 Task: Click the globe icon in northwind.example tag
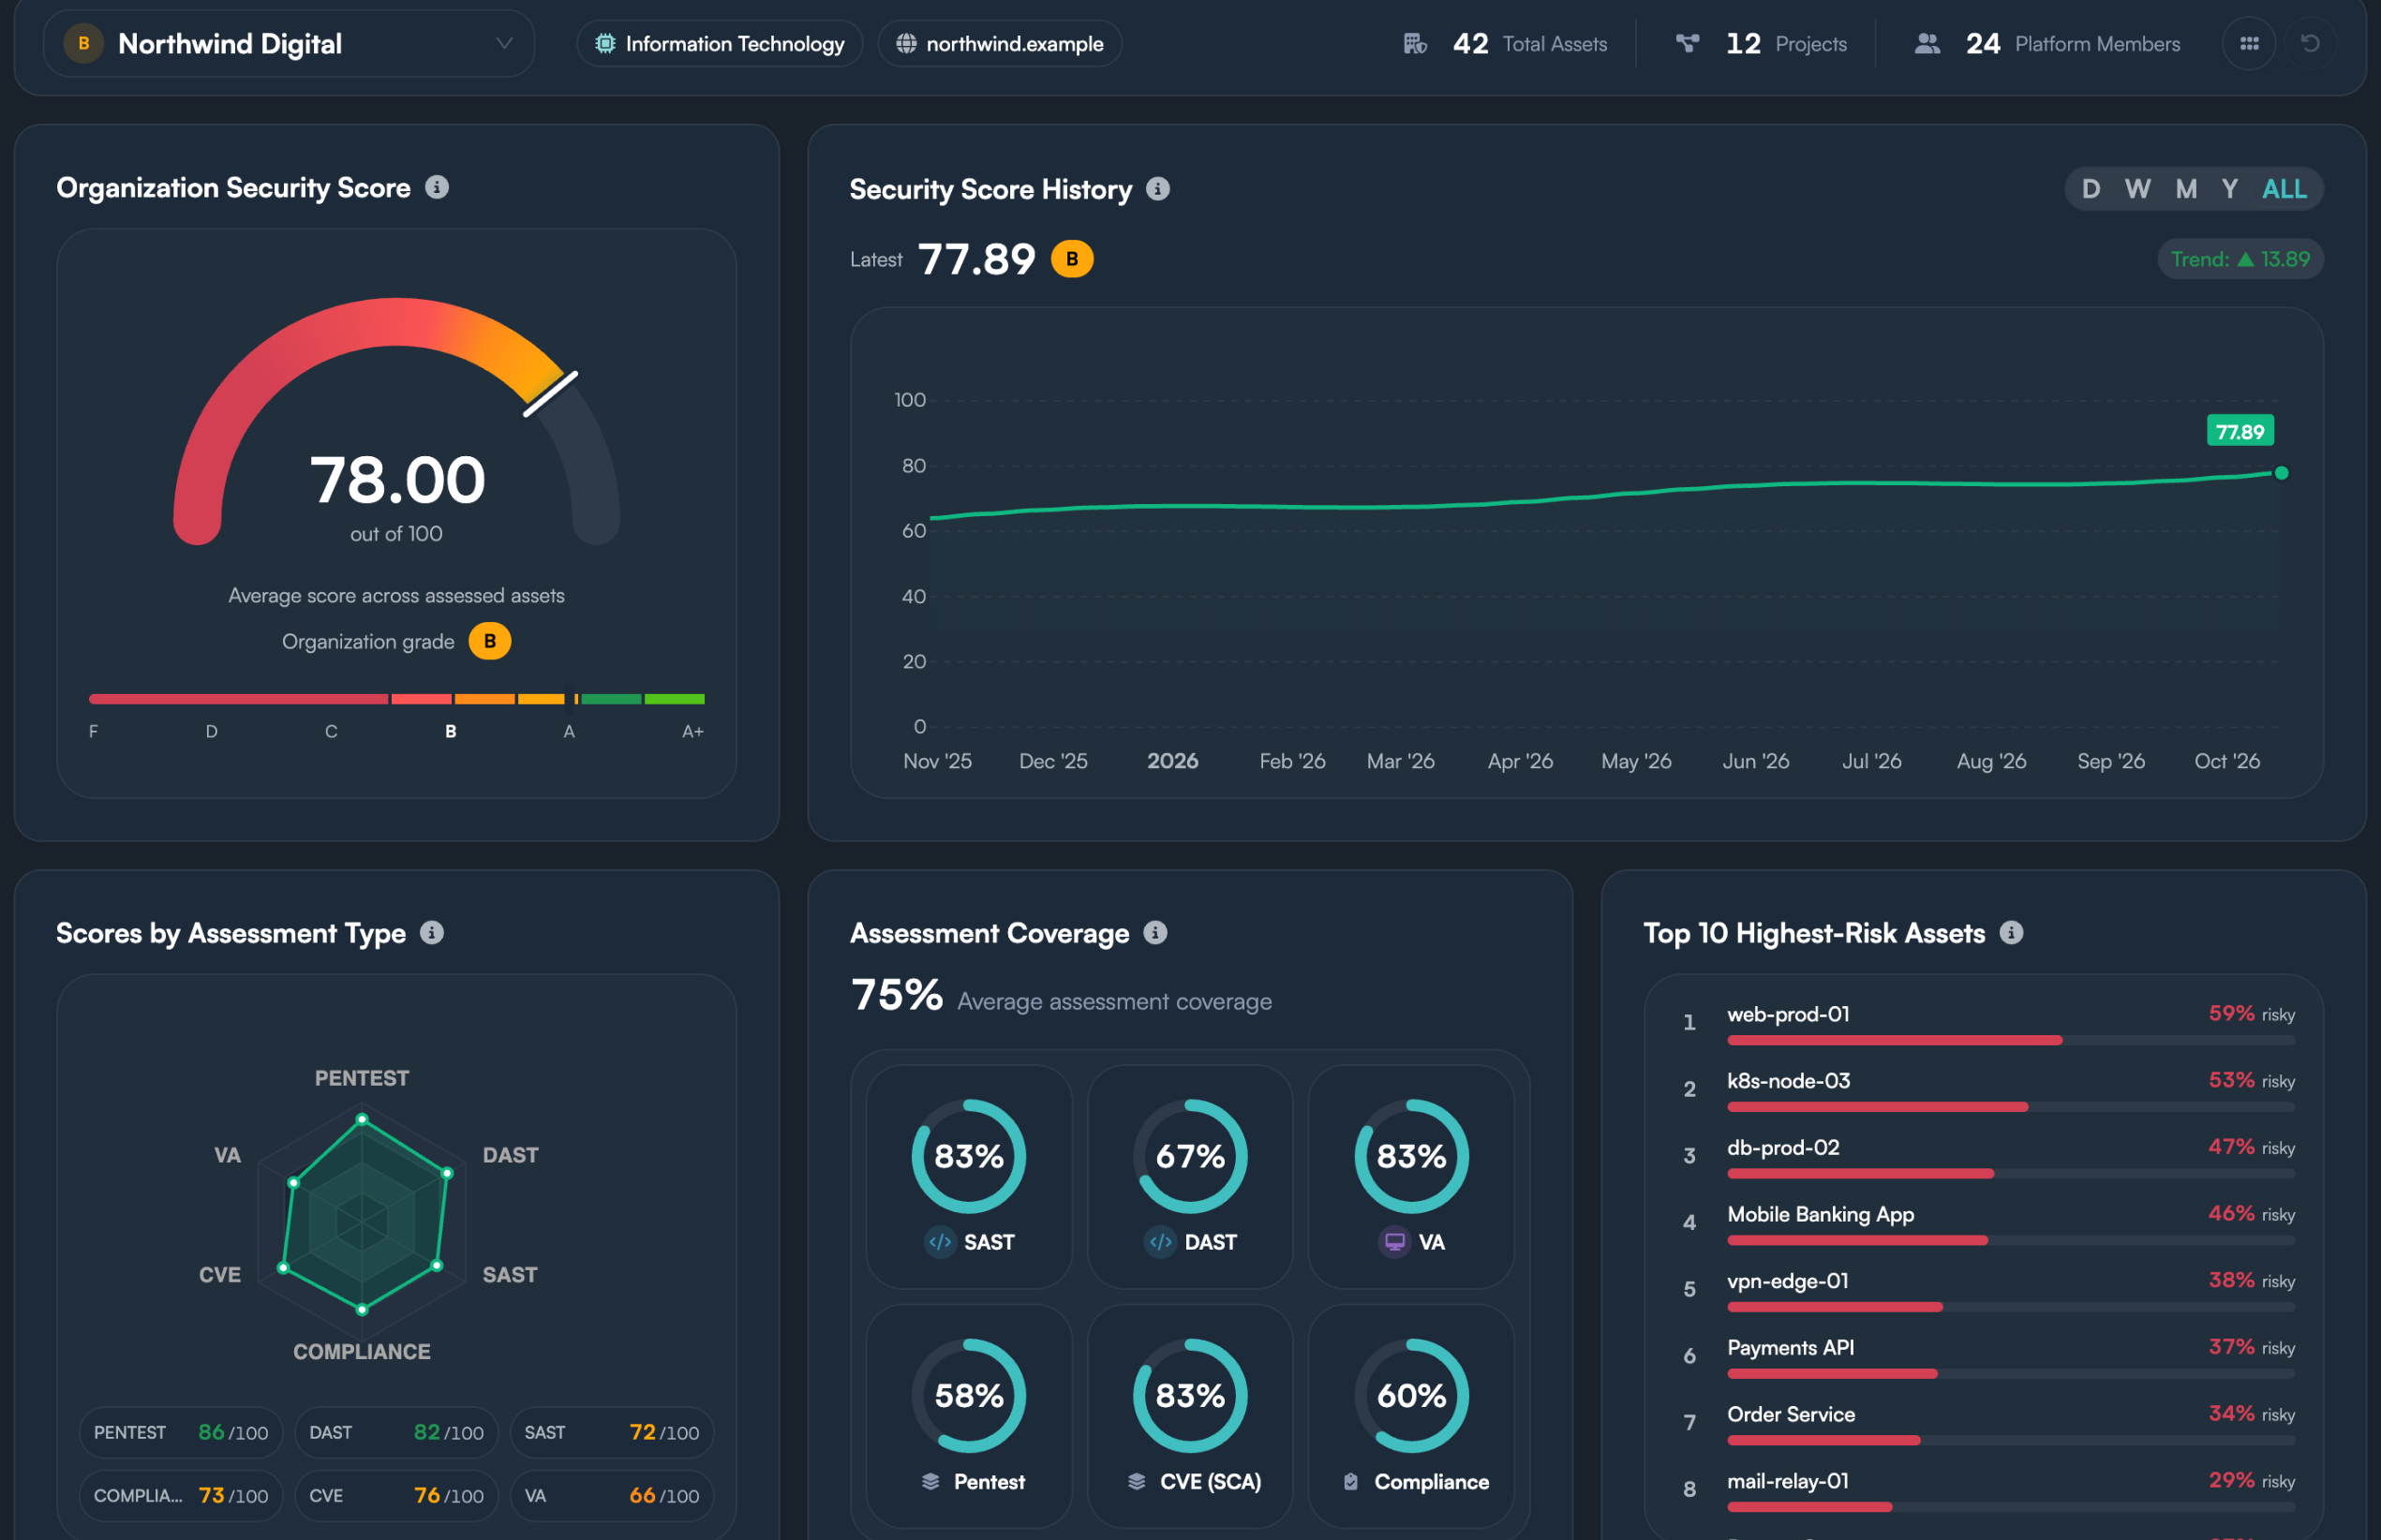[906, 43]
